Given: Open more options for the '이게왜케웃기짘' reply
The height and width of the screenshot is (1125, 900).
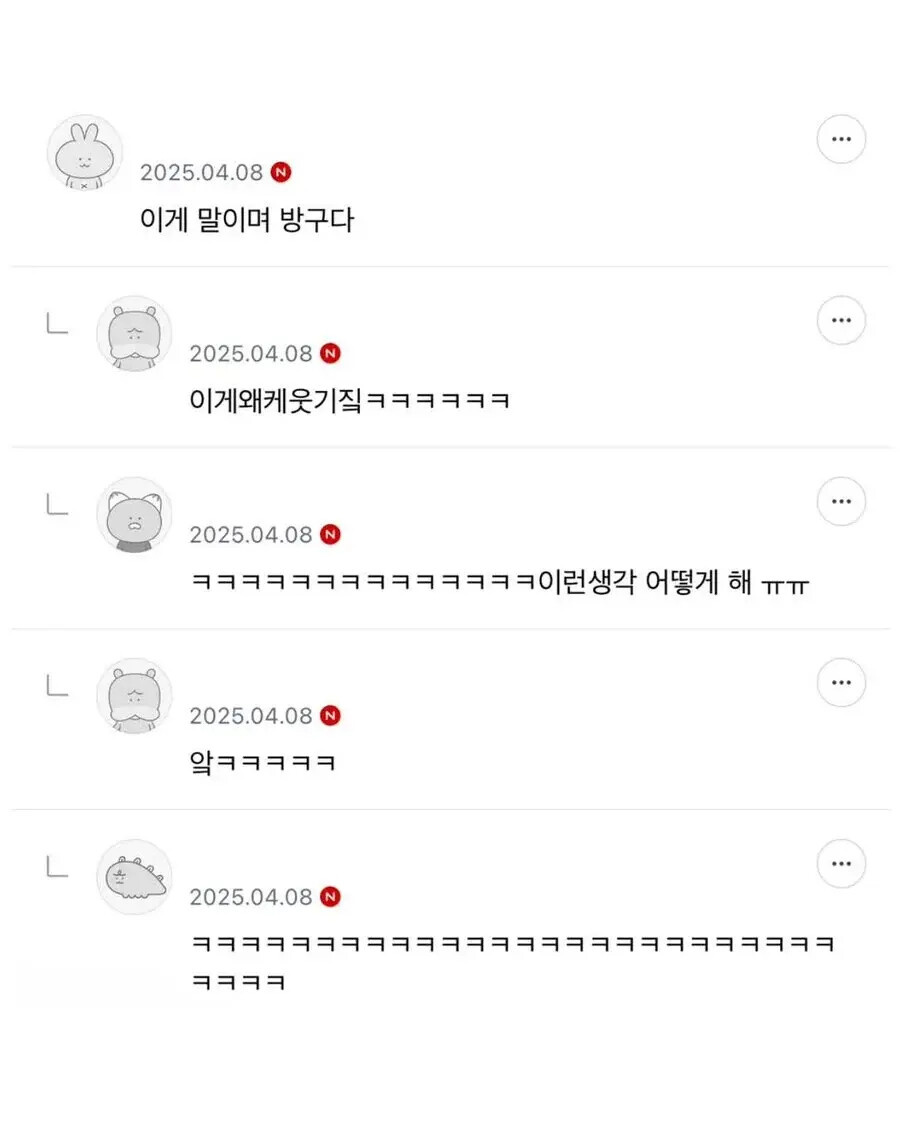Looking at the screenshot, I should (x=841, y=320).
